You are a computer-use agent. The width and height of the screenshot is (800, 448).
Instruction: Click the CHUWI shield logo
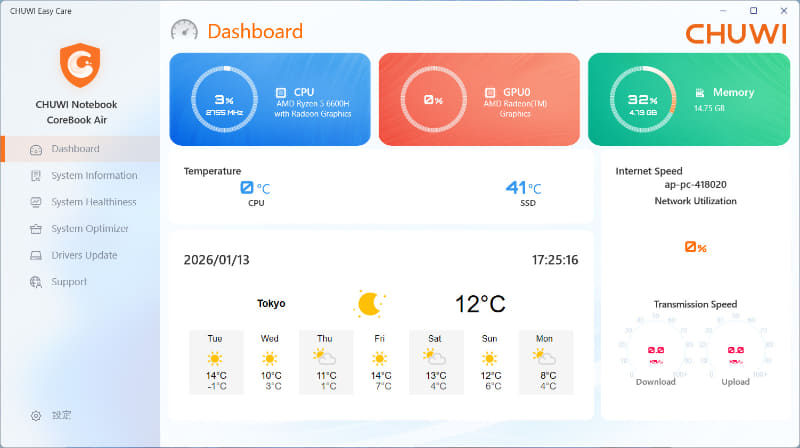tap(80, 65)
